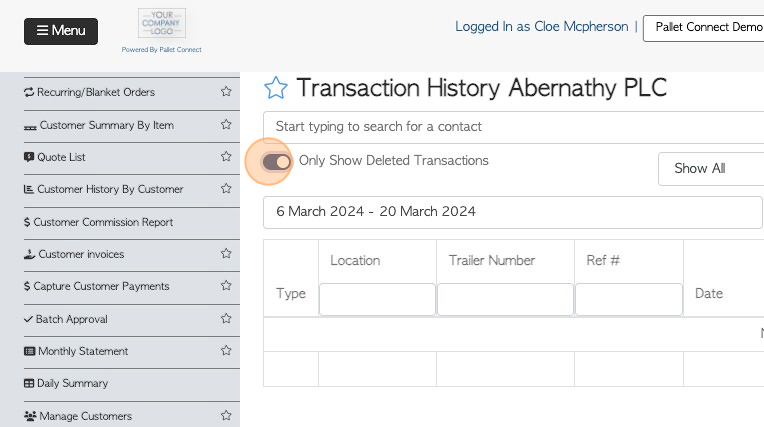764x427 pixels.
Task: Favorite the Batch Approval entry
Action: coord(226,319)
